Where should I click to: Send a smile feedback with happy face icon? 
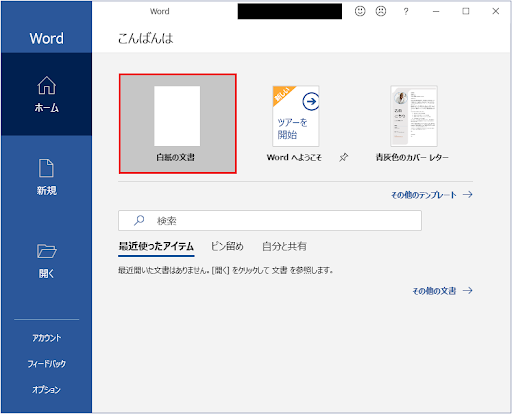(x=360, y=11)
